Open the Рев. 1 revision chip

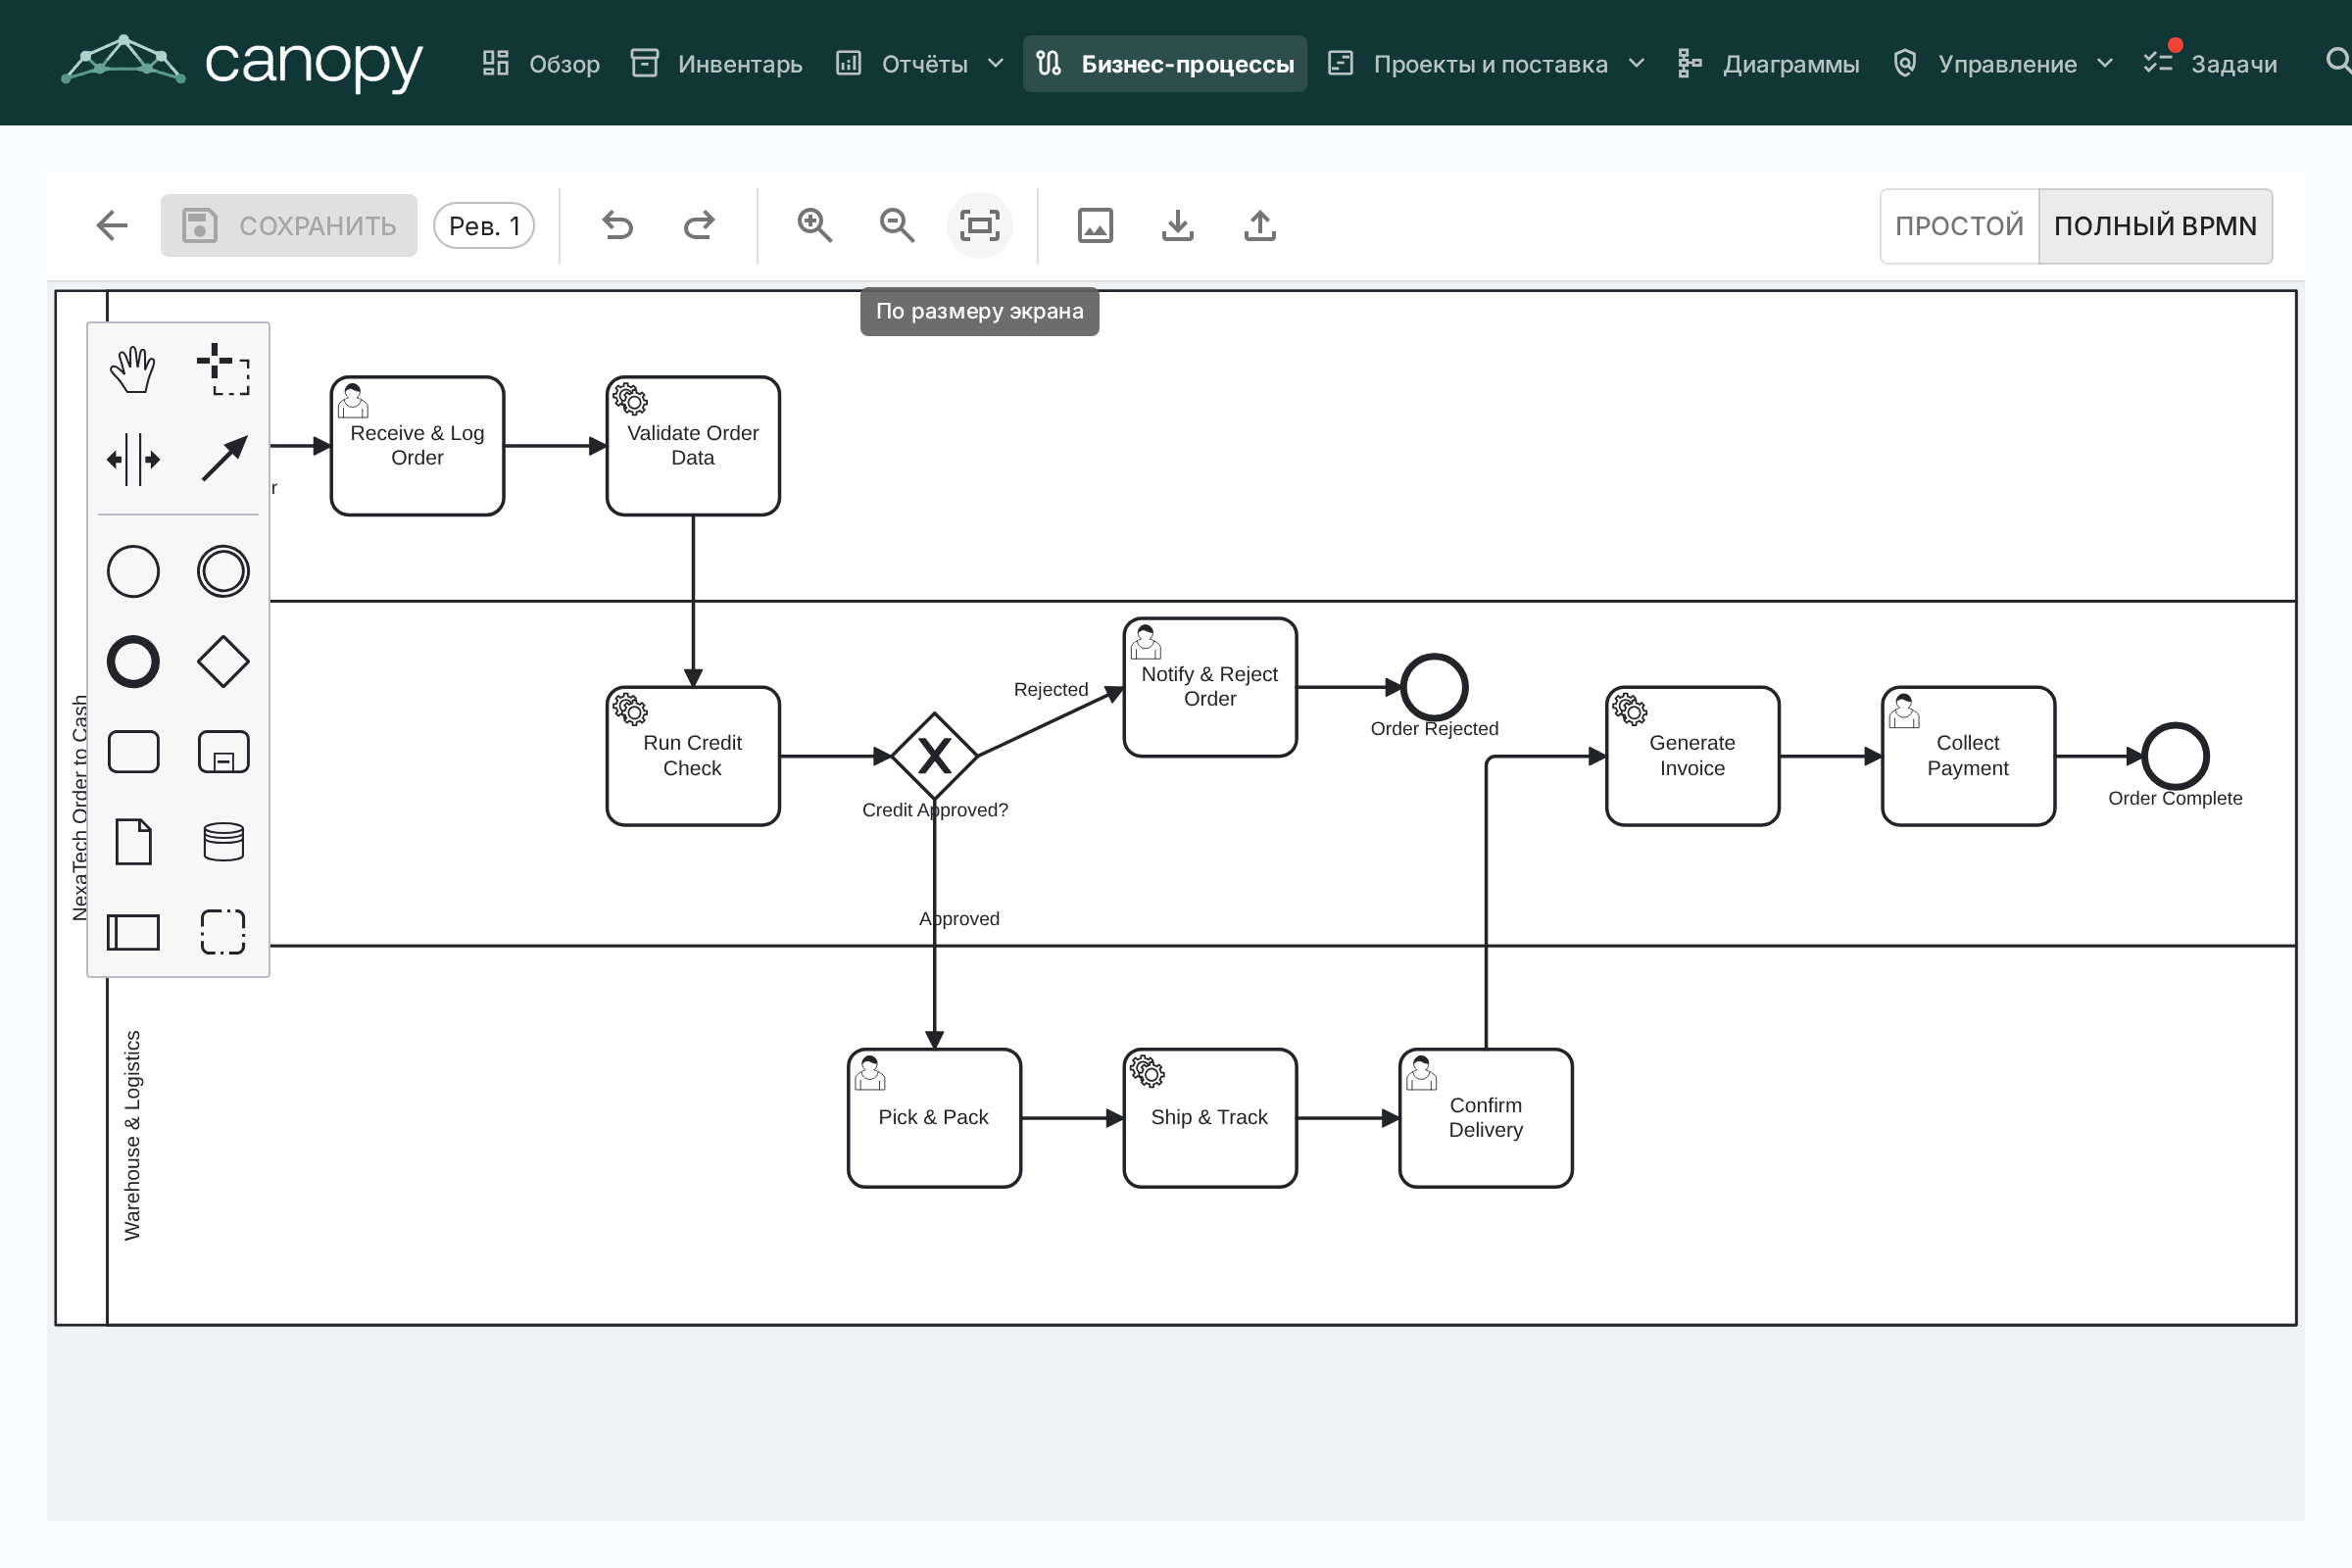484,226
